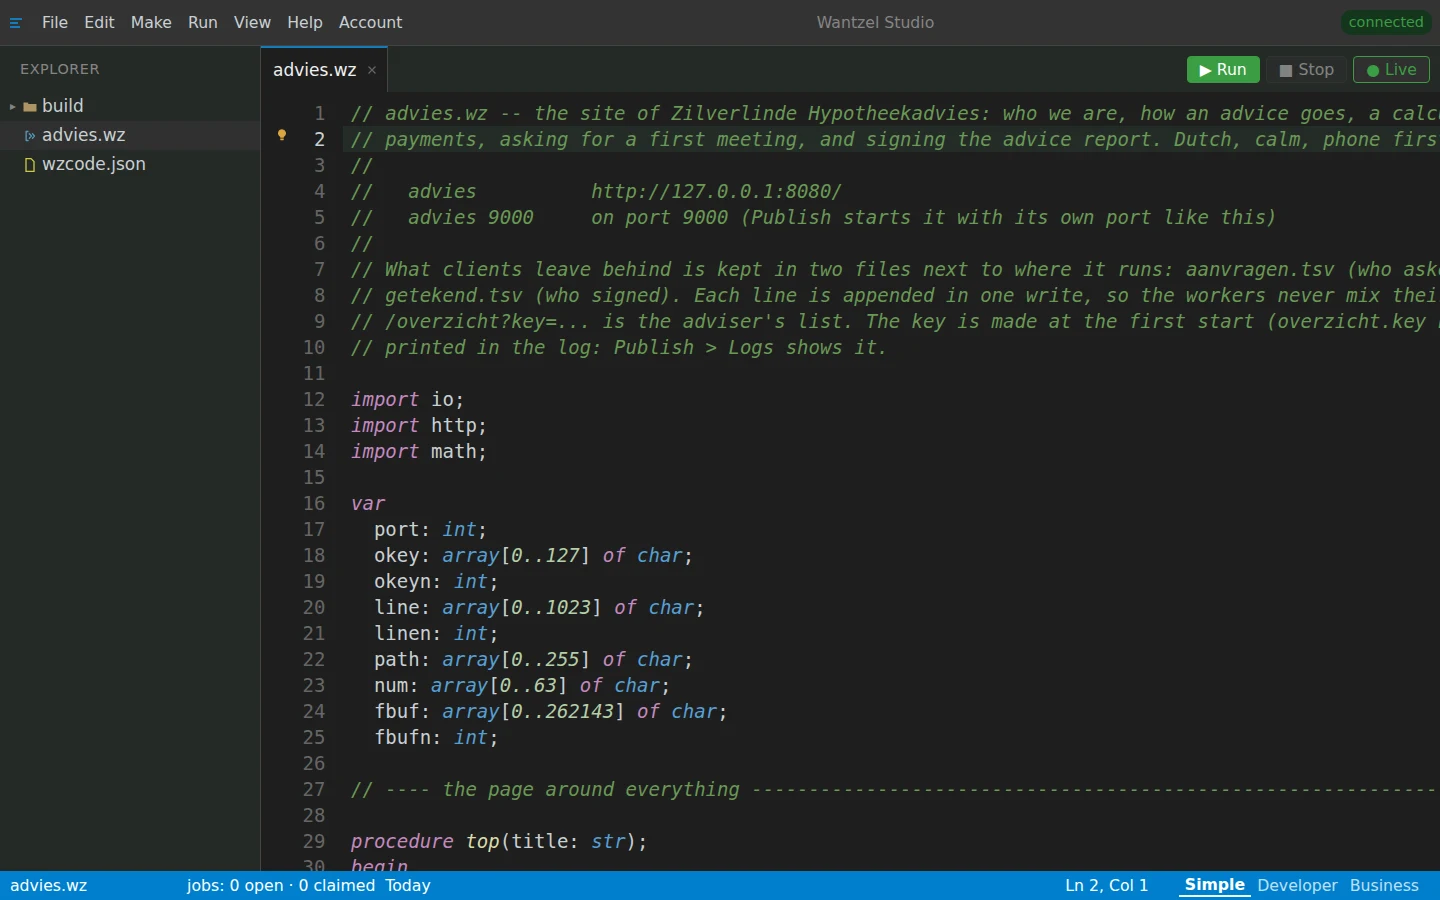Open the Help menu

(x=305, y=22)
